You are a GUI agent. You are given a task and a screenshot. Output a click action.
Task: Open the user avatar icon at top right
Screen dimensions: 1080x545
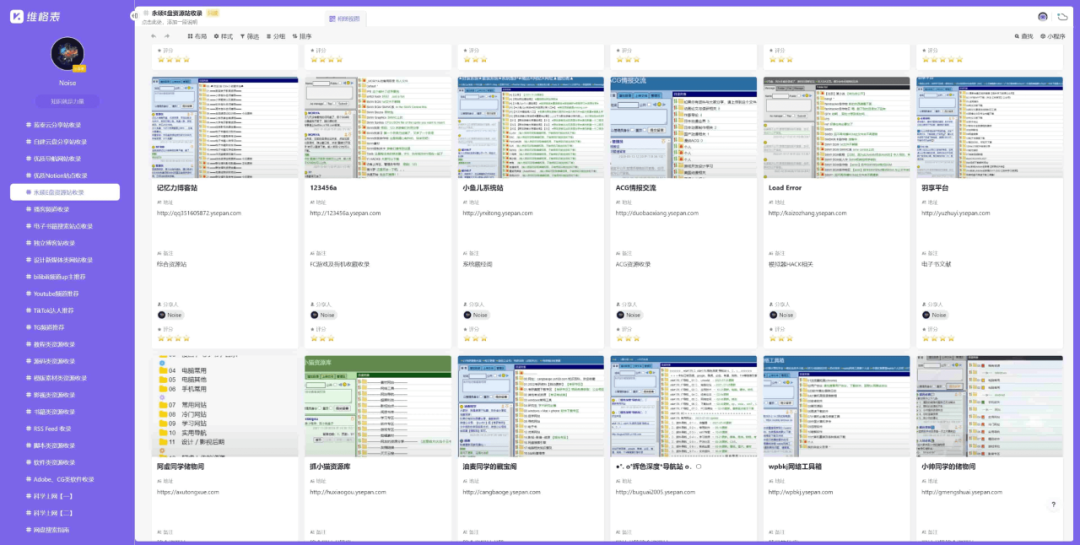pos(1043,16)
